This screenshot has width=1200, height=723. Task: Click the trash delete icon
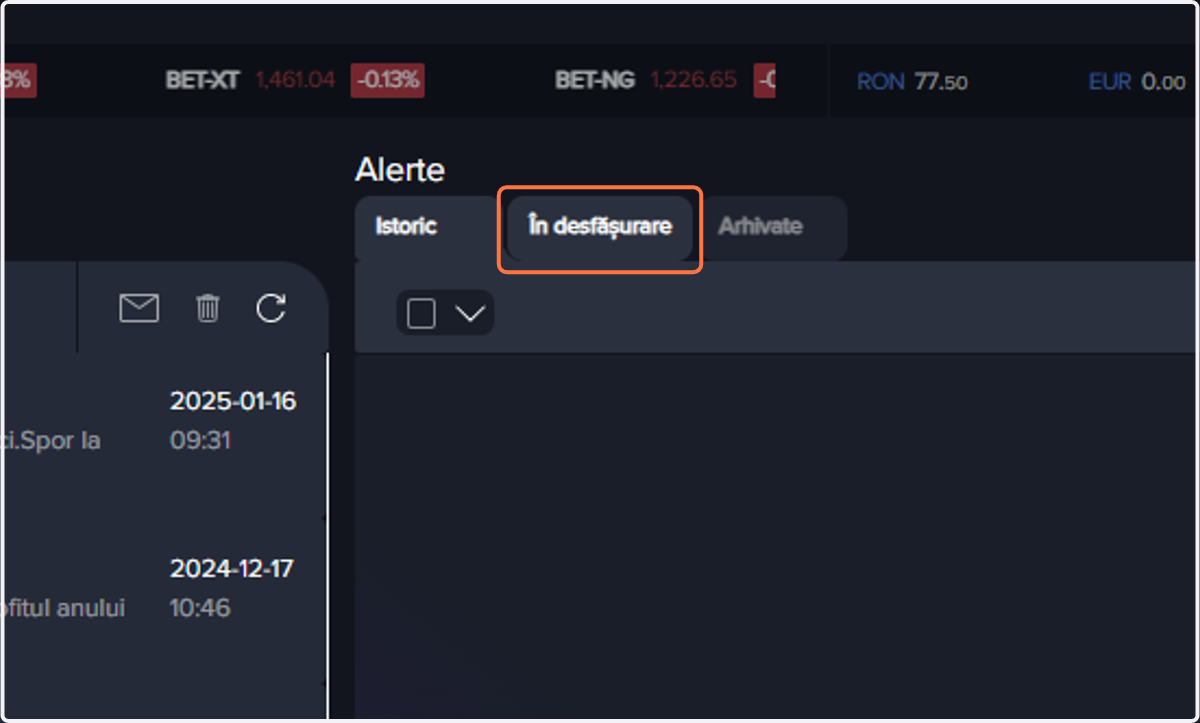click(x=207, y=308)
